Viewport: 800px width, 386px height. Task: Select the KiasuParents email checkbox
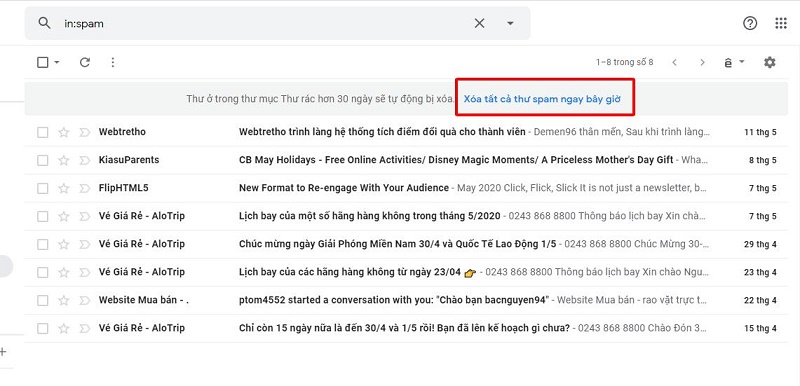coord(43,161)
